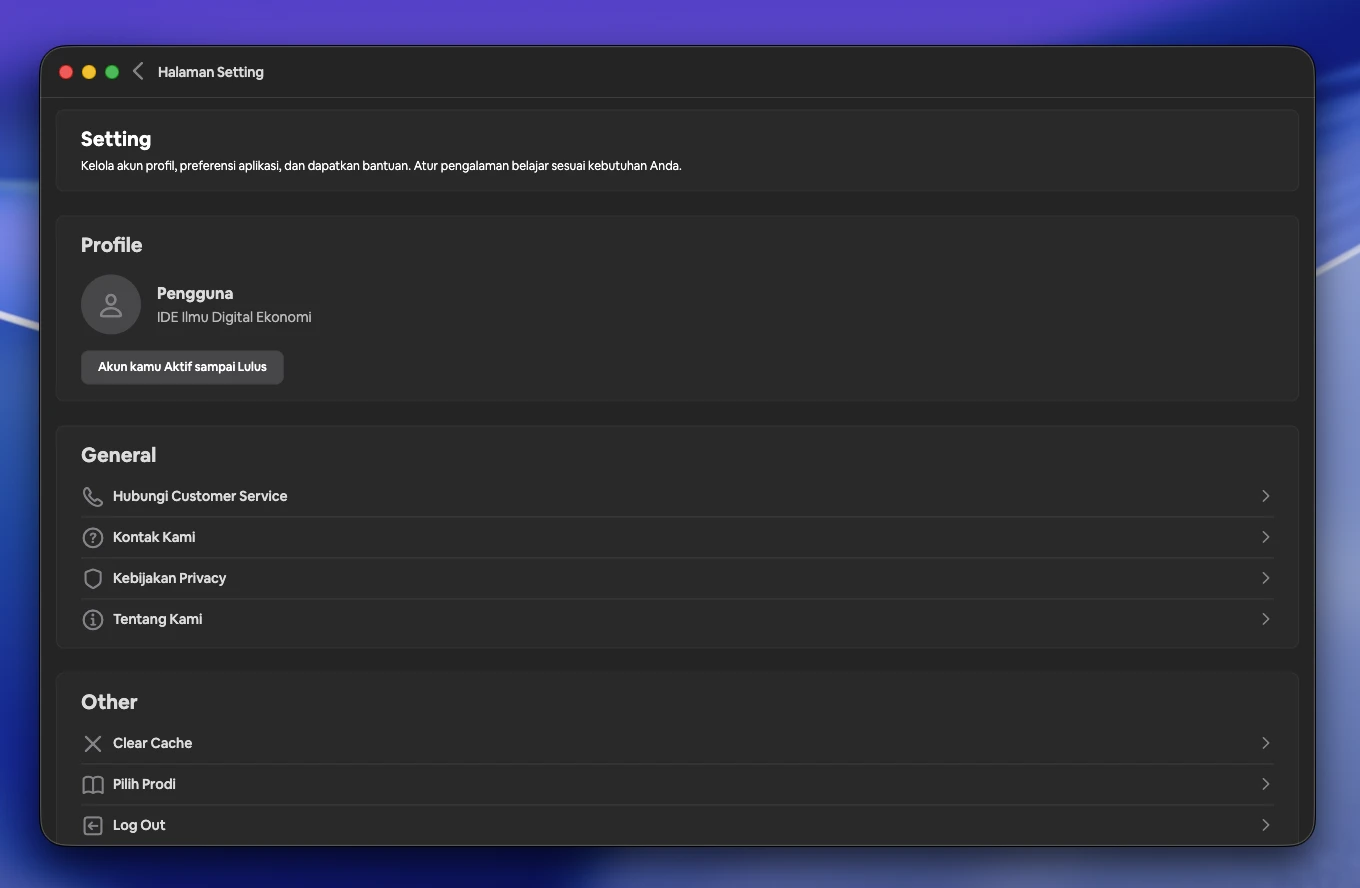Screen dimensions: 1360x888
Task: Expand the Tentang Kami entry chevron
Action: coord(1265,619)
